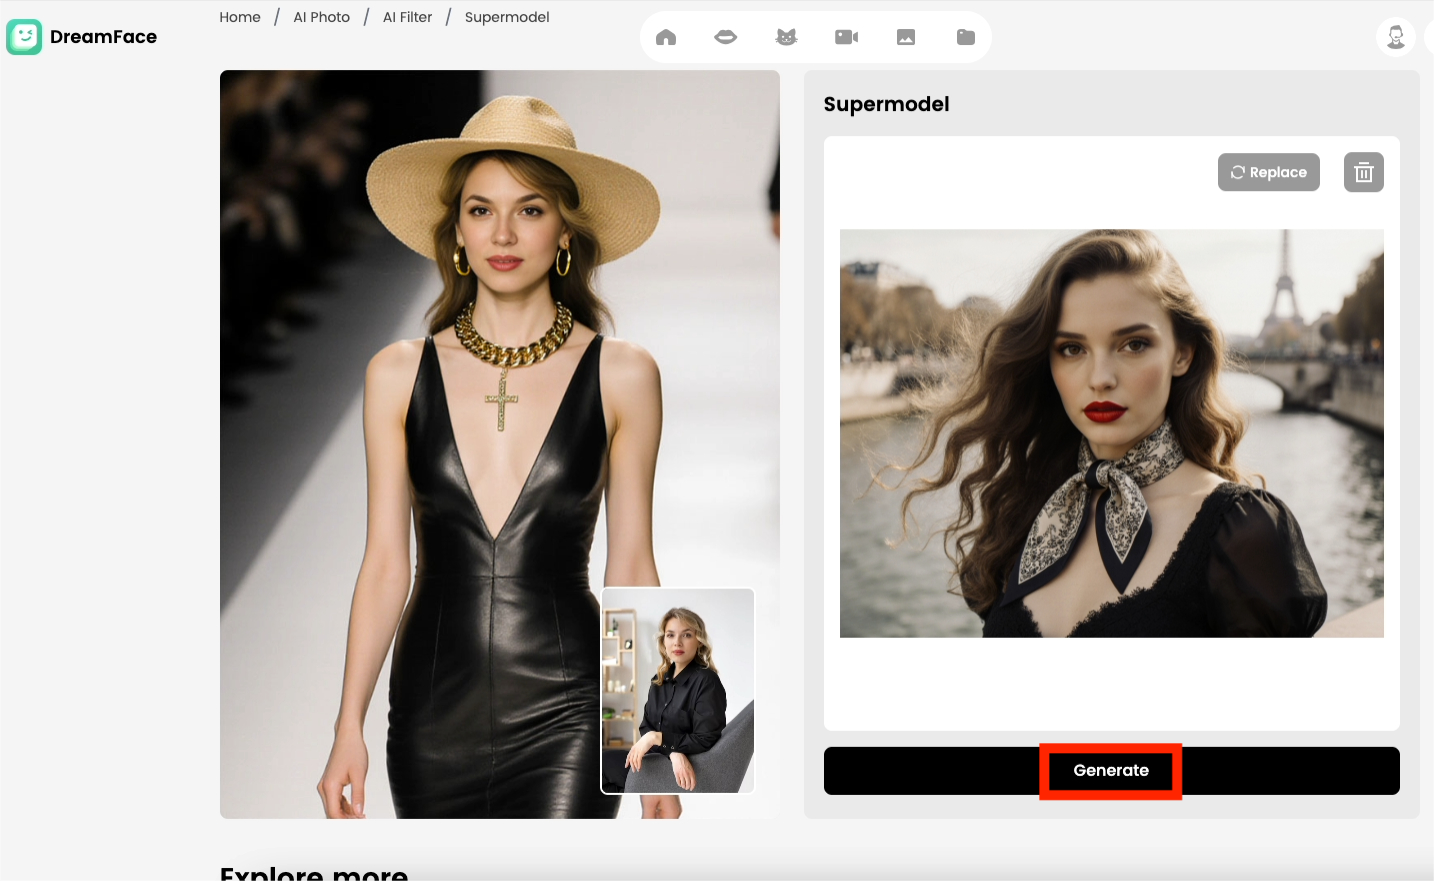Viewport: 1434px width, 881px height.
Task: Open the folder icon in navigation bar
Action: [966, 37]
